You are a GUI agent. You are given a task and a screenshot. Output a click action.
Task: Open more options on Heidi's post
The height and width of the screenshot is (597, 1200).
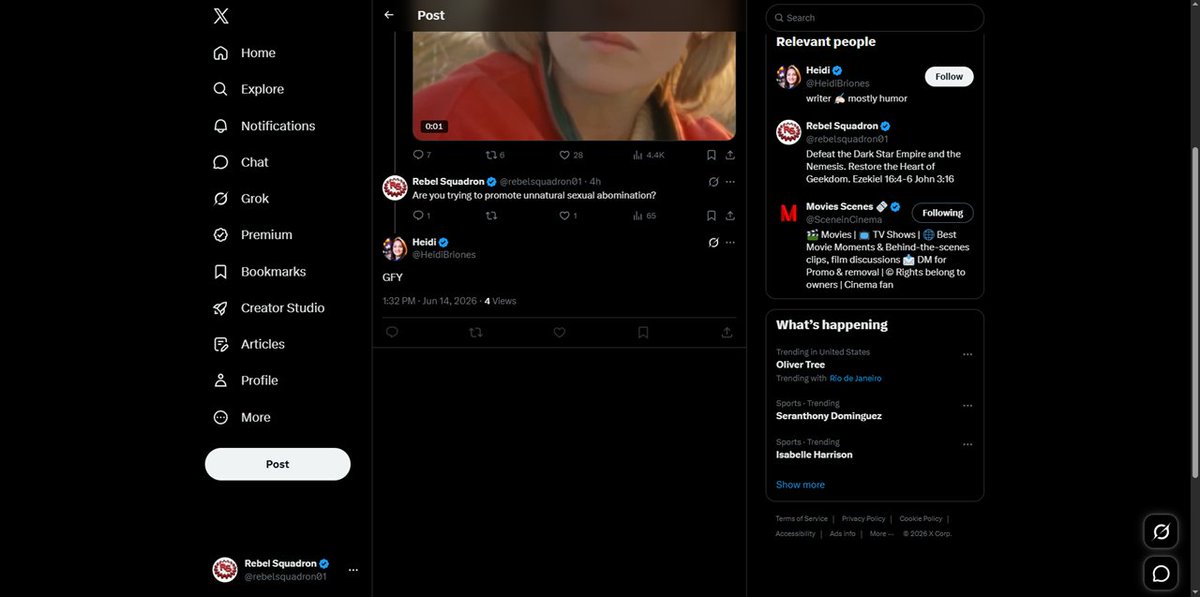pos(730,242)
